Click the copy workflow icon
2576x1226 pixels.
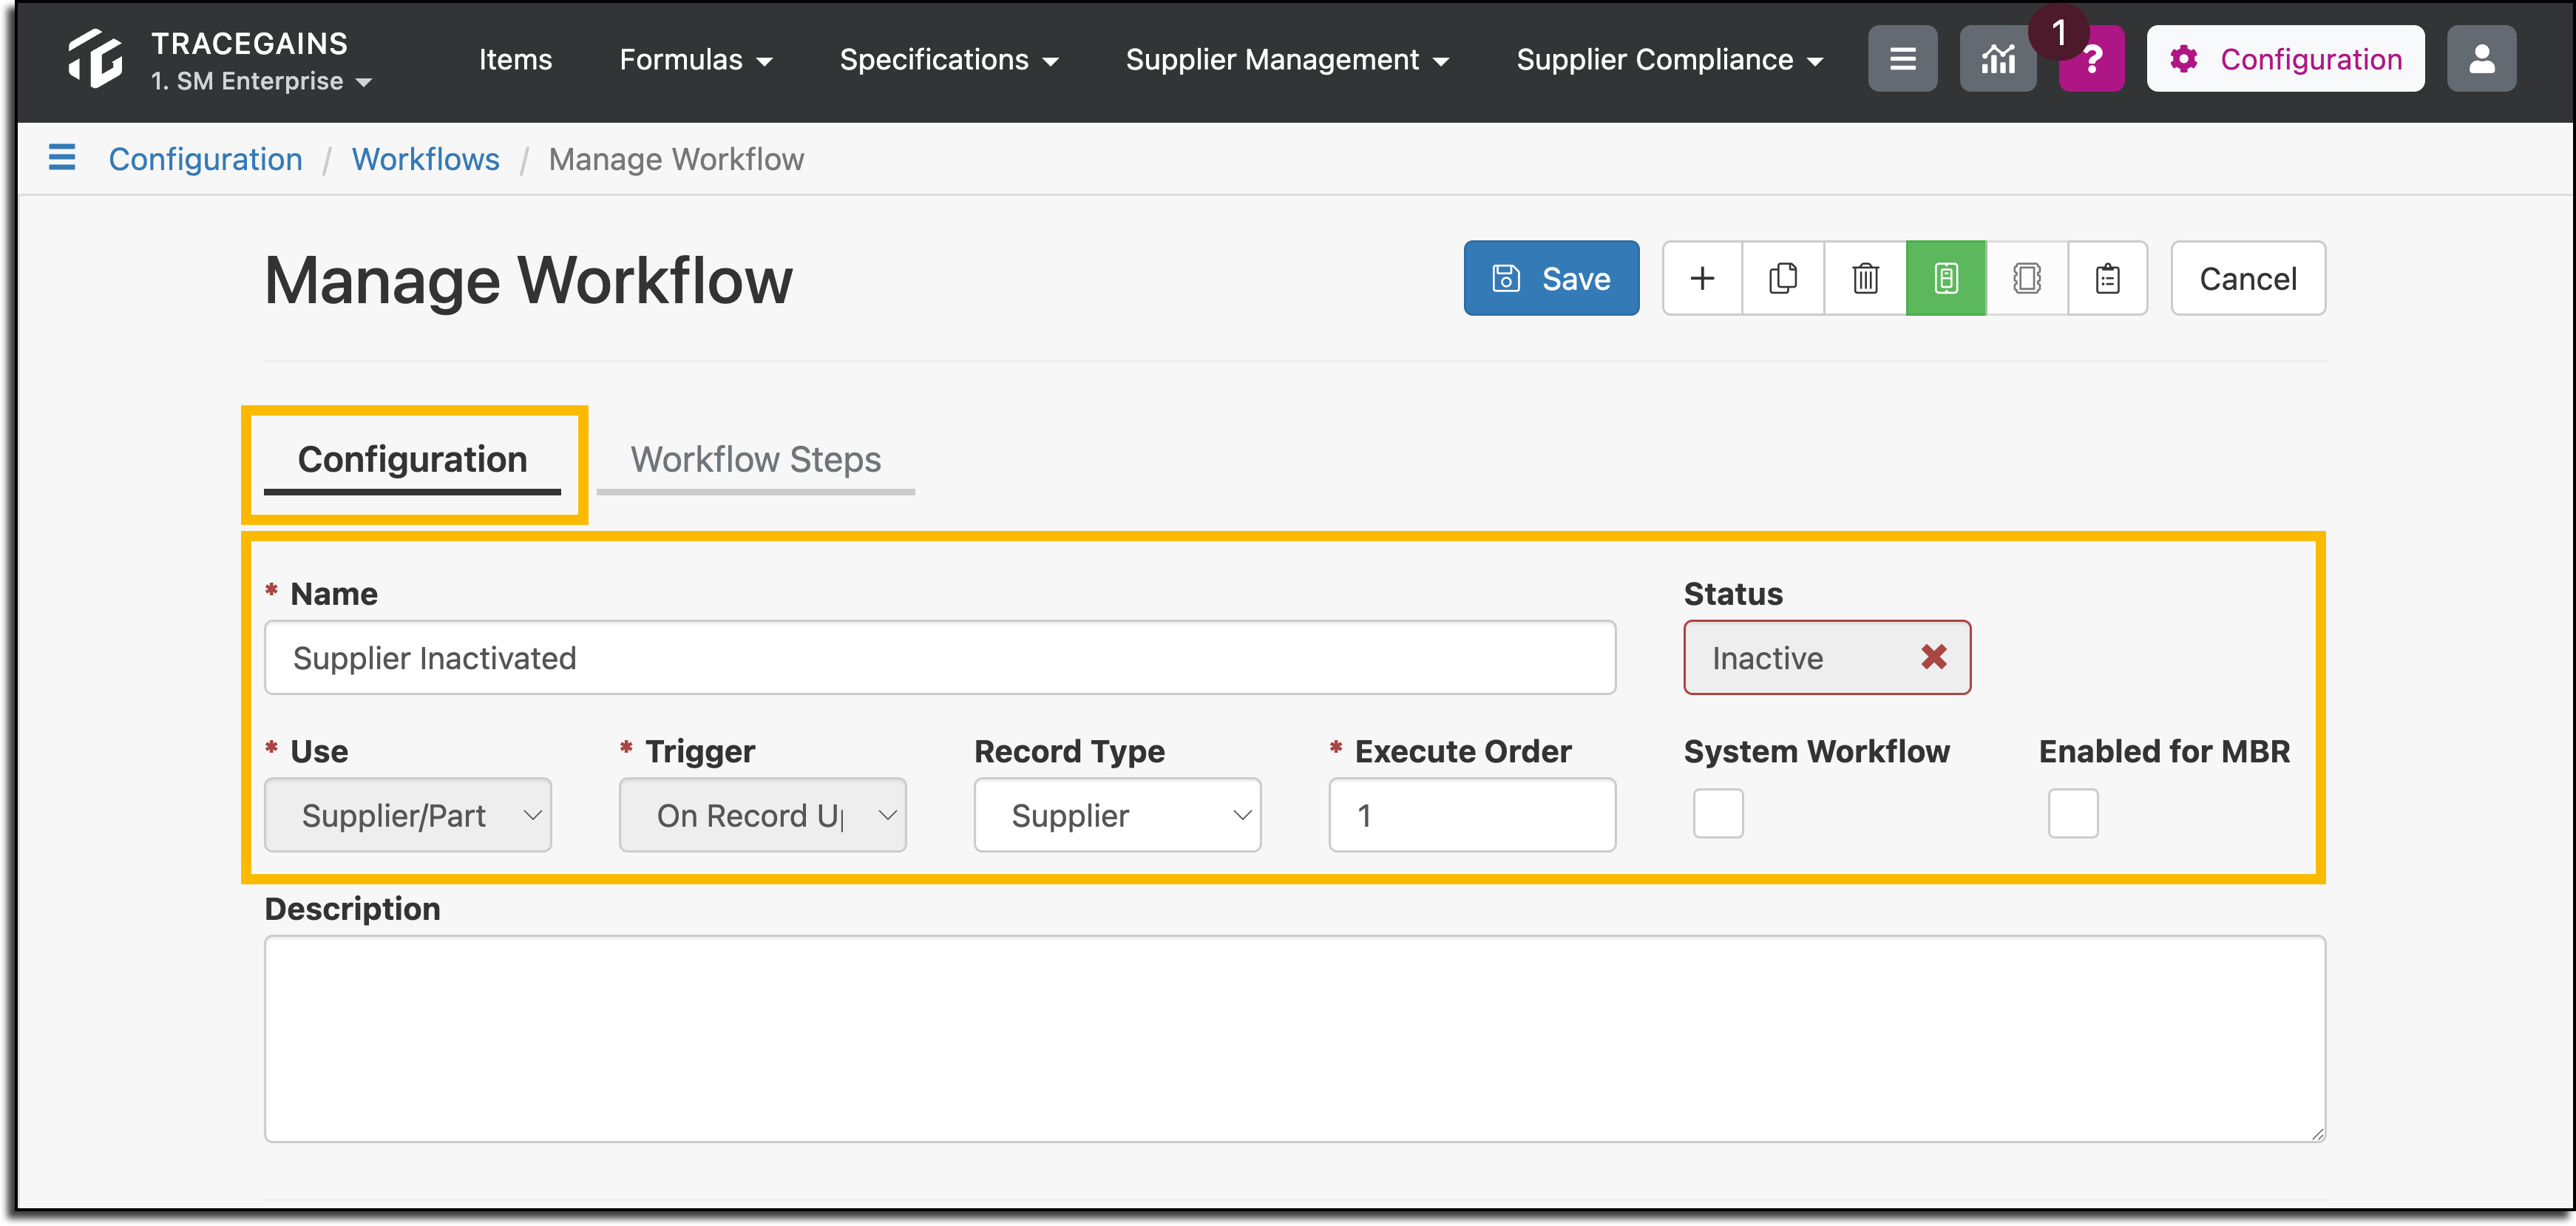(1783, 278)
